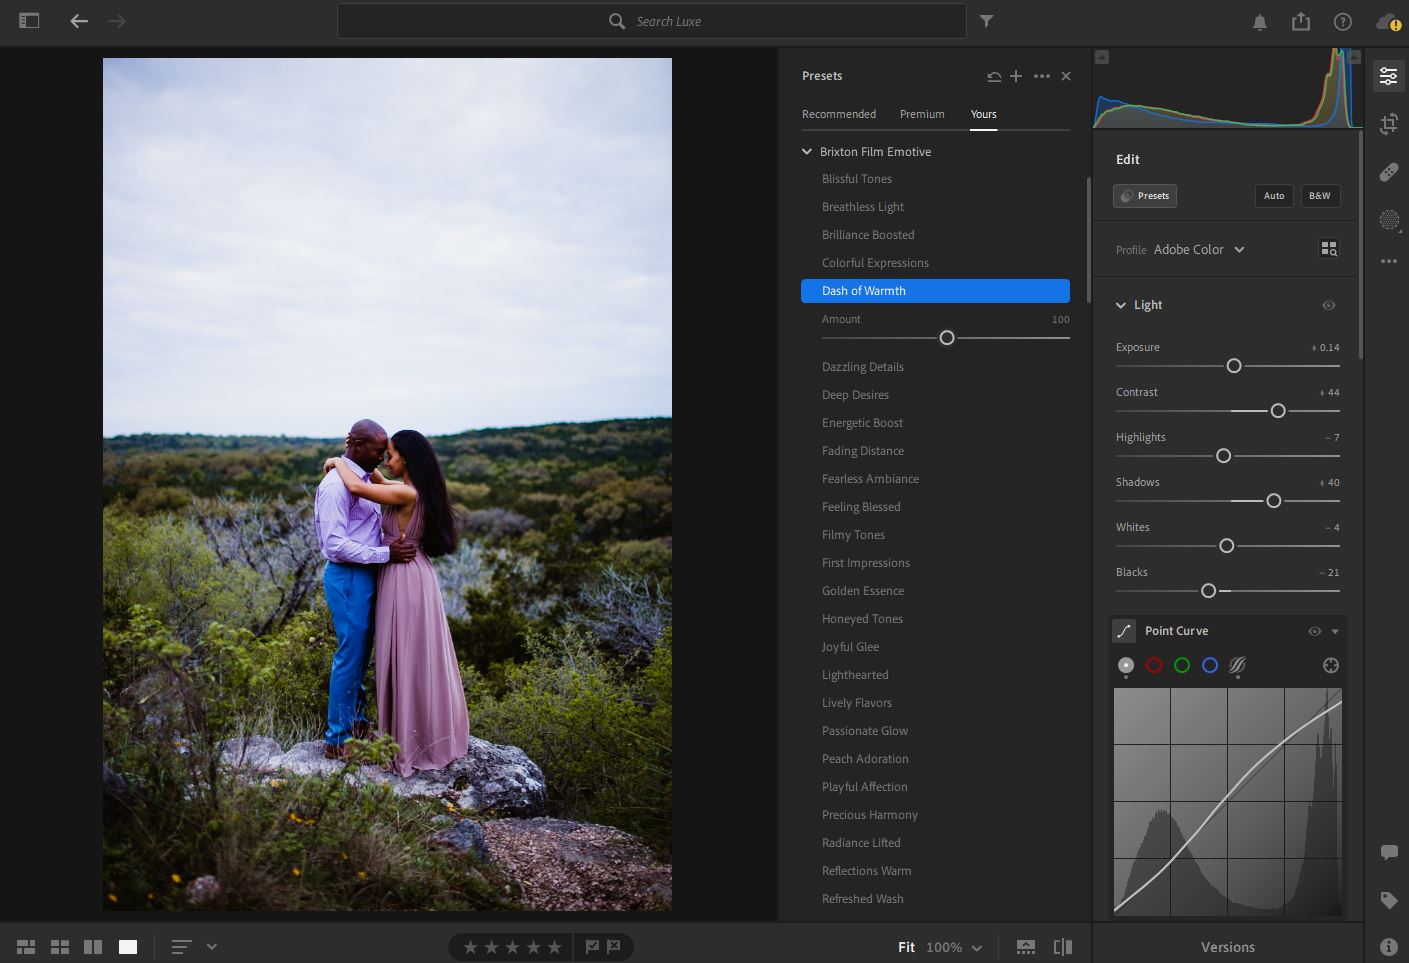Open the Masking tool
This screenshot has height=963, width=1409.
1389,220
